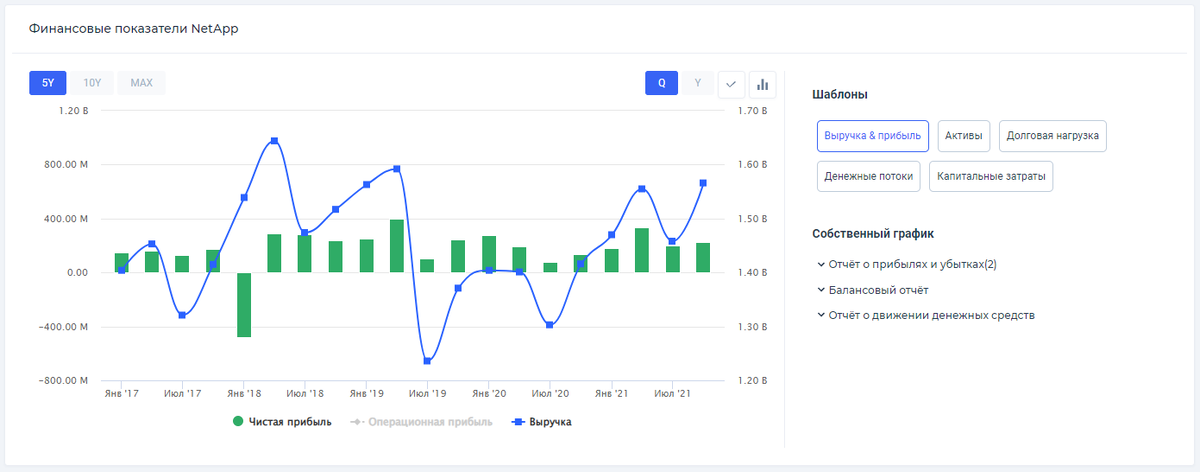The height and width of the screenshot is (472, 1200).
Task: Apply the Денежные потоки template
Action: click(869, 177)
